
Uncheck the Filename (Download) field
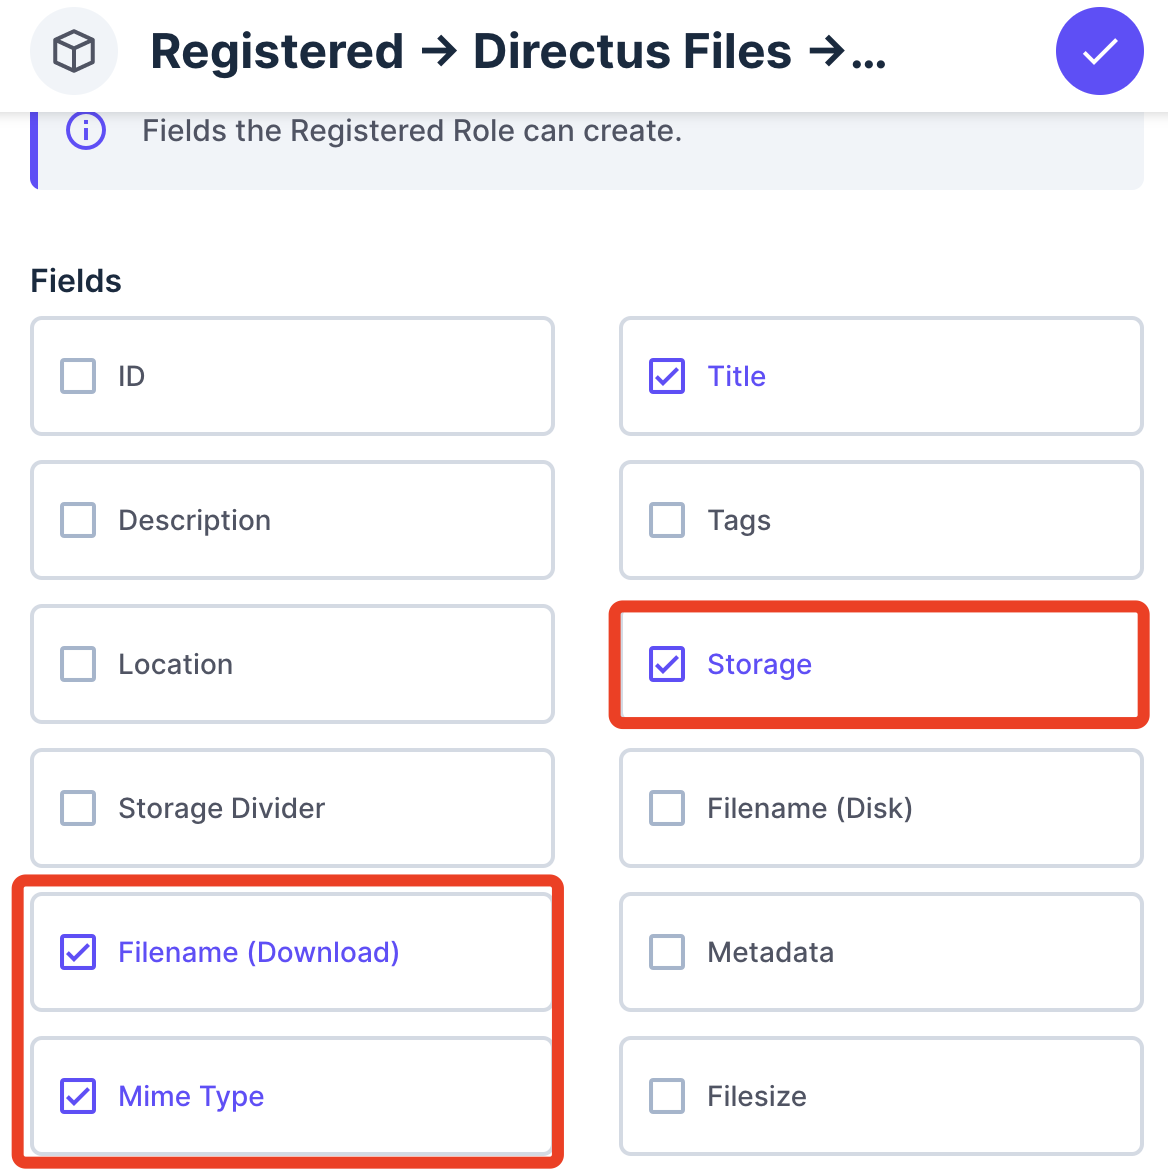pos(77,952)
